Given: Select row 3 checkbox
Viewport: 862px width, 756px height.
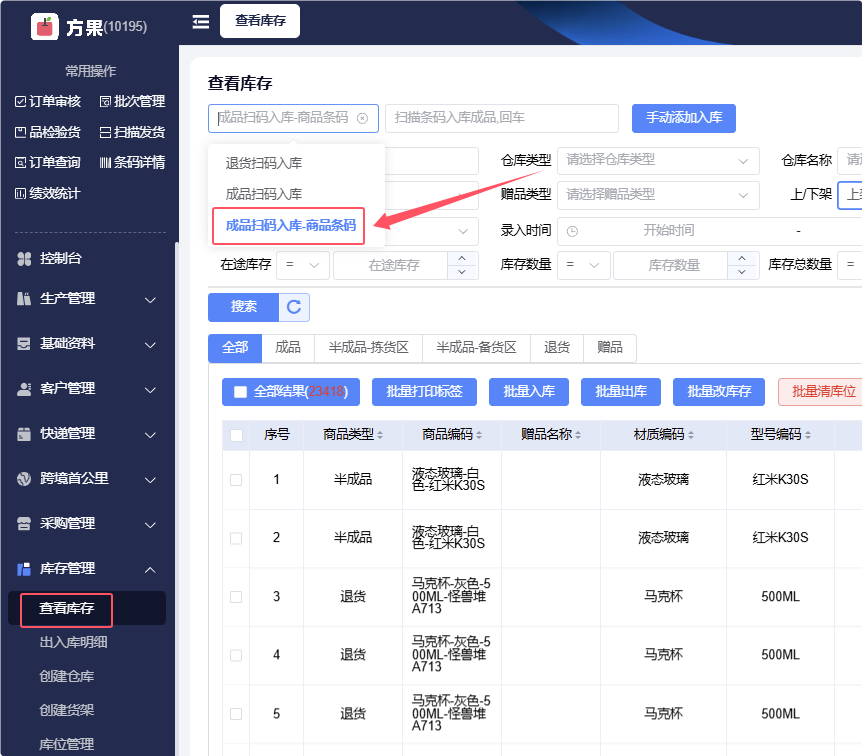Looking at the screenshot, I should (x=236, y=597).
